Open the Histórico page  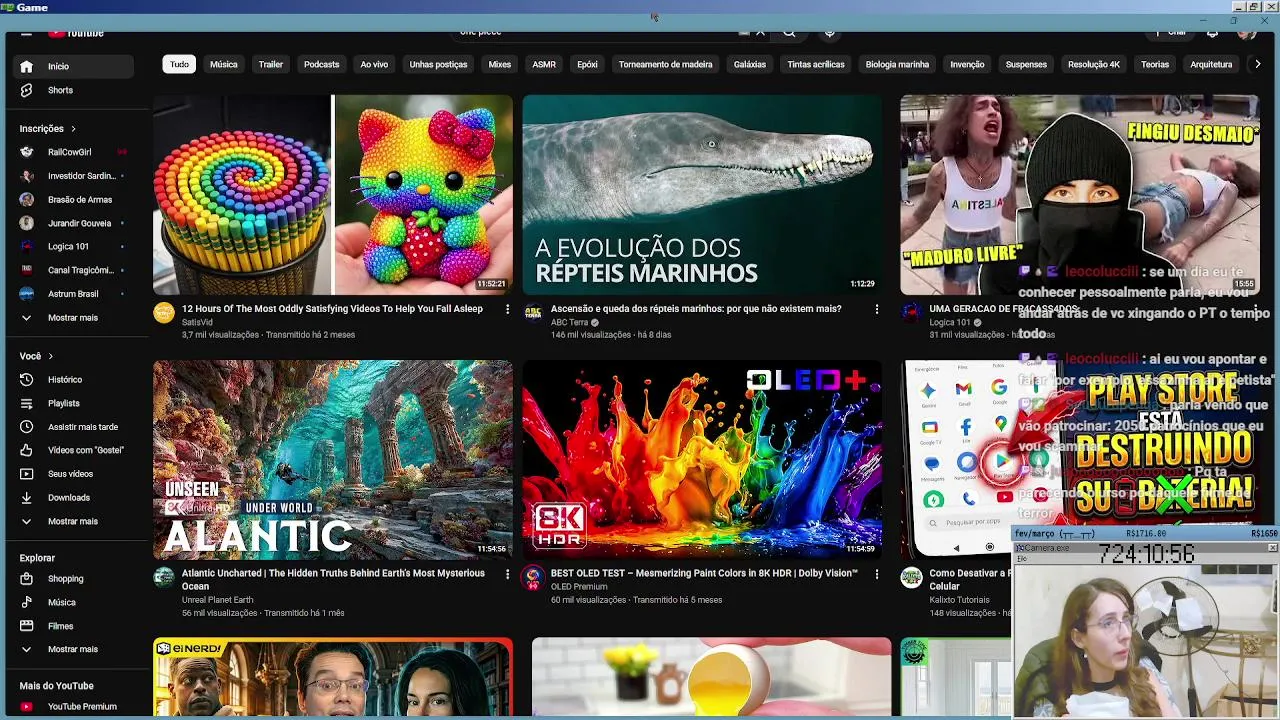click(72, 380)
